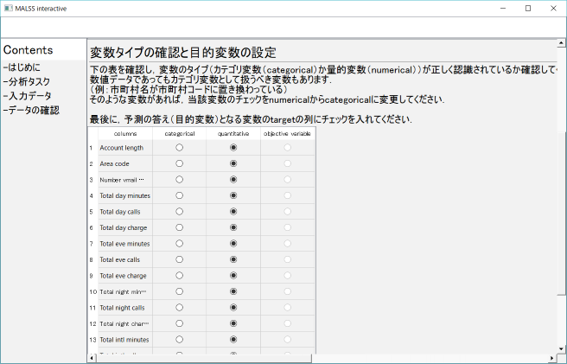Mark Account length as objective variable
Viewport: 567px width, 364px height.
287,147
